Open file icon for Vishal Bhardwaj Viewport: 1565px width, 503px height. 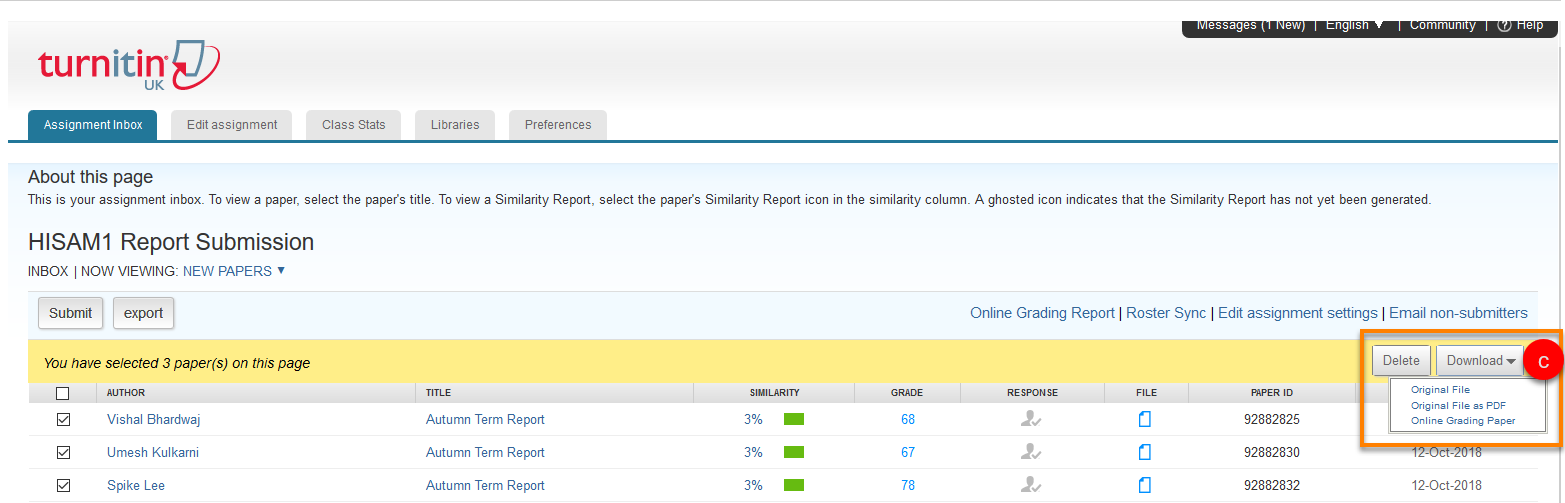click(1145, 419)
